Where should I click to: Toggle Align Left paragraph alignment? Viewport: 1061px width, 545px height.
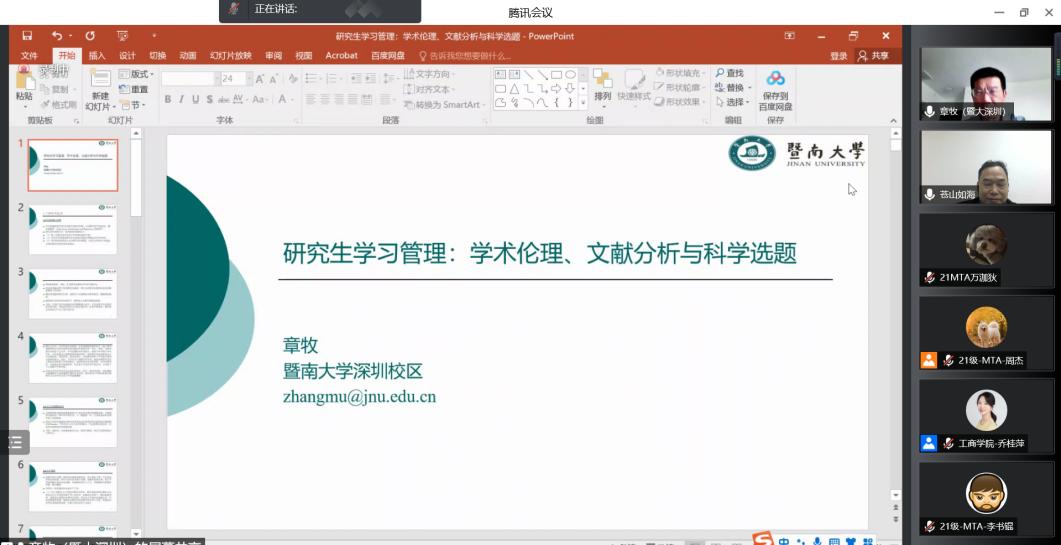311,100
